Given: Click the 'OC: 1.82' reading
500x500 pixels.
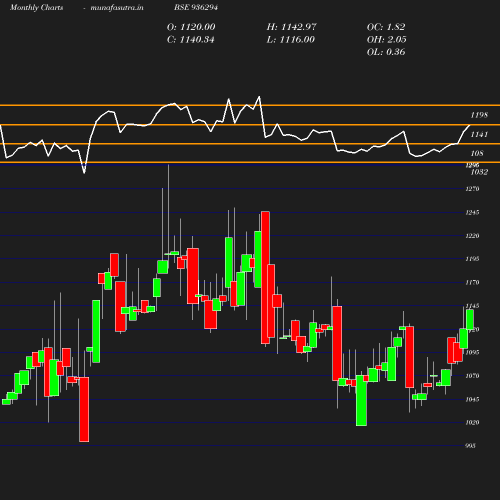Looking at the screenshot, I should (386, 27).
